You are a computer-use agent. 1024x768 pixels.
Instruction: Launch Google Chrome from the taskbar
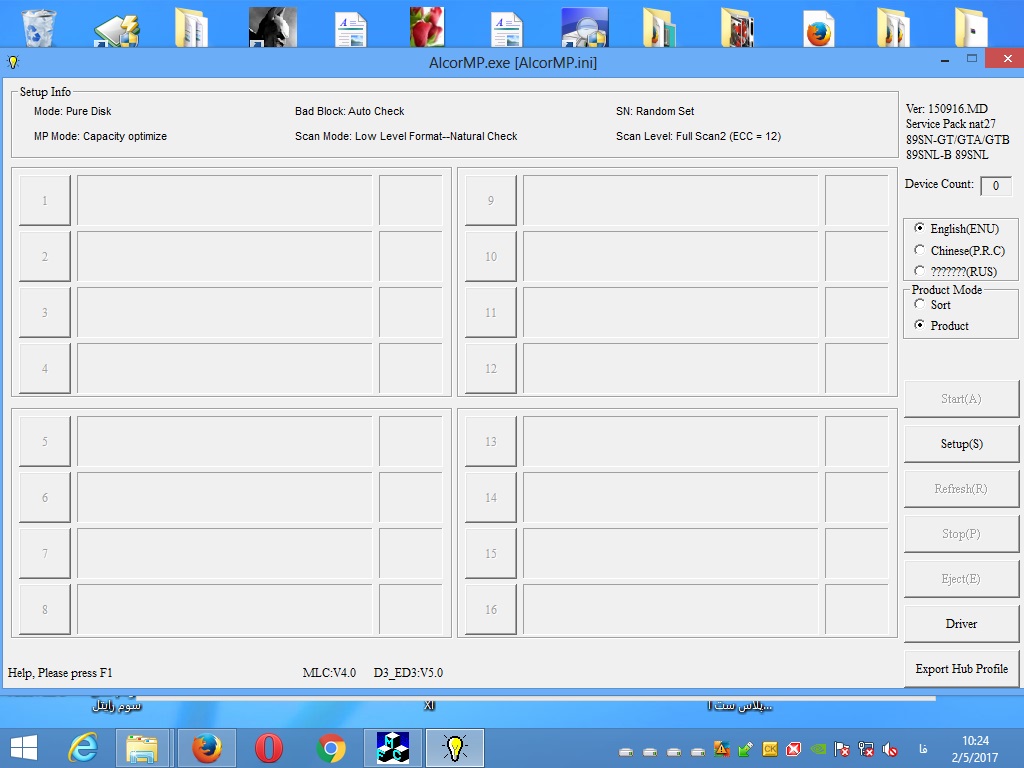tap(331, 748)
